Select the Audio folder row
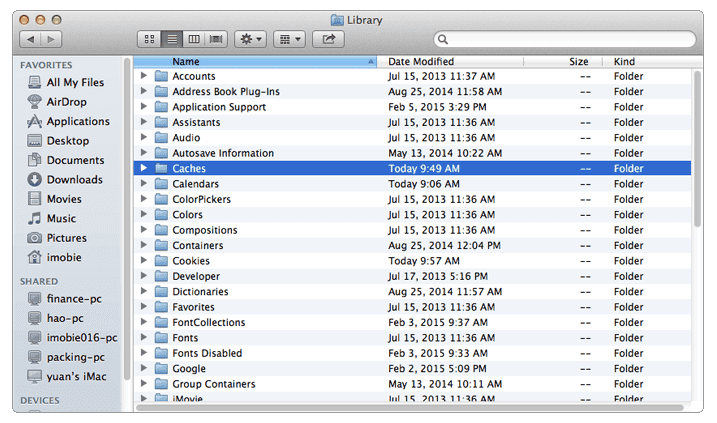The width and height of the screenshot is (717, 423). tap(412, 138)
